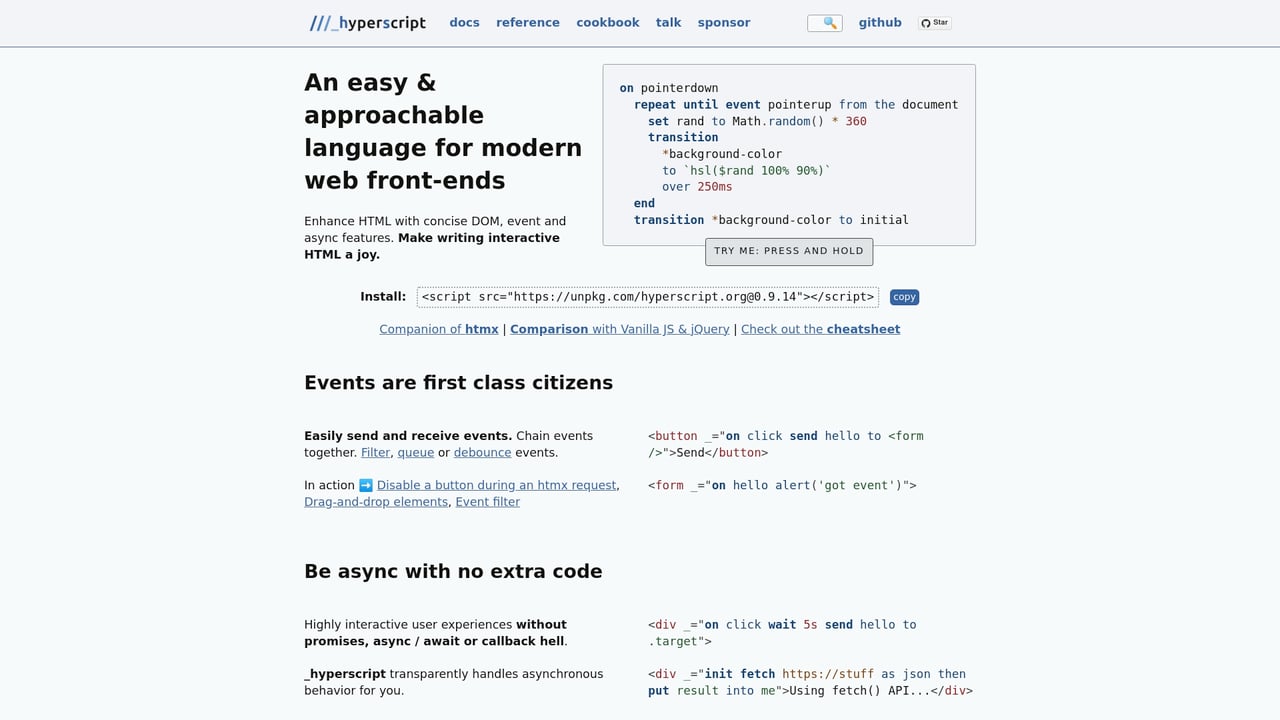Screen dimensions: 1280x720
Task: Select the install script text field
Action: (x=646, y=297)
